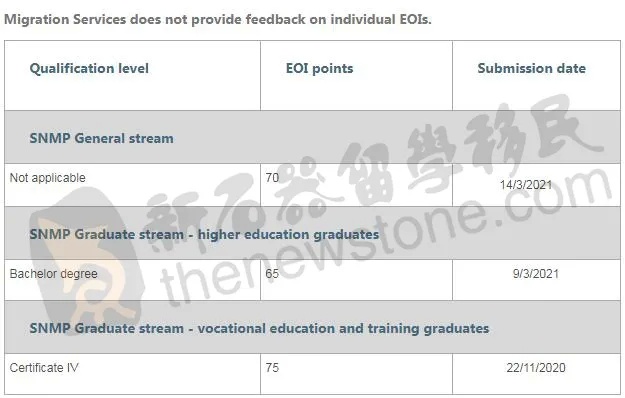The width and height of the screenshot is (625, 398).
Task: Click the Qualification level column header
Action: pyautogui.click(x=89, y=69)
